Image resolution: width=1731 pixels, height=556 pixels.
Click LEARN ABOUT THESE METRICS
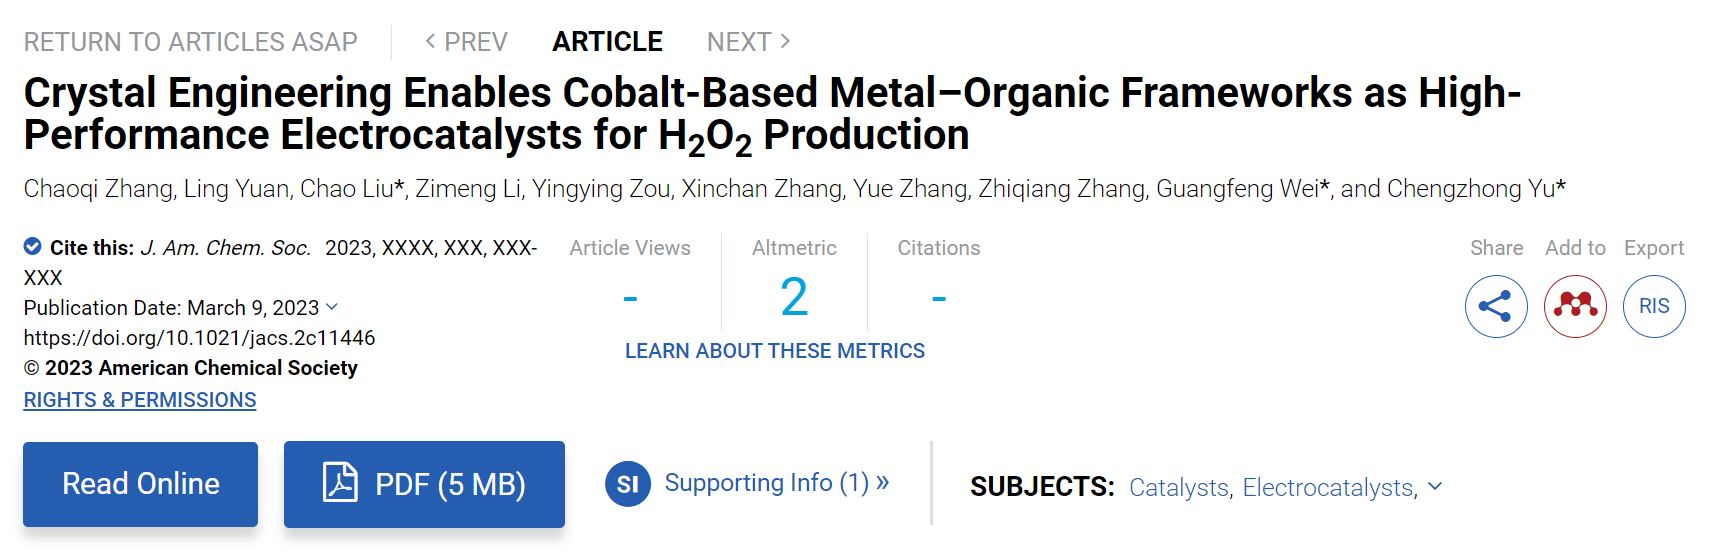(x=775, y=351)
